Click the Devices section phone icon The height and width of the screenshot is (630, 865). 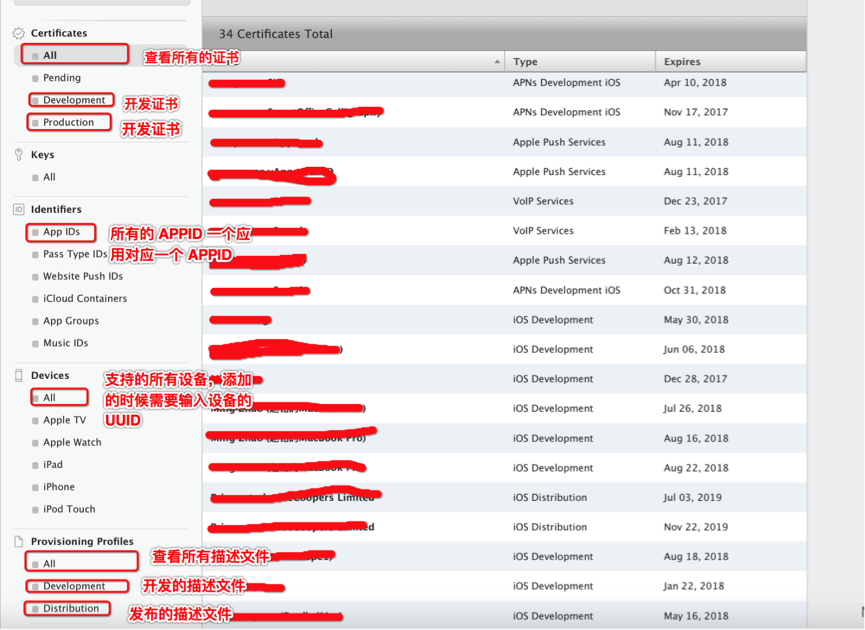tap(18, 375)
